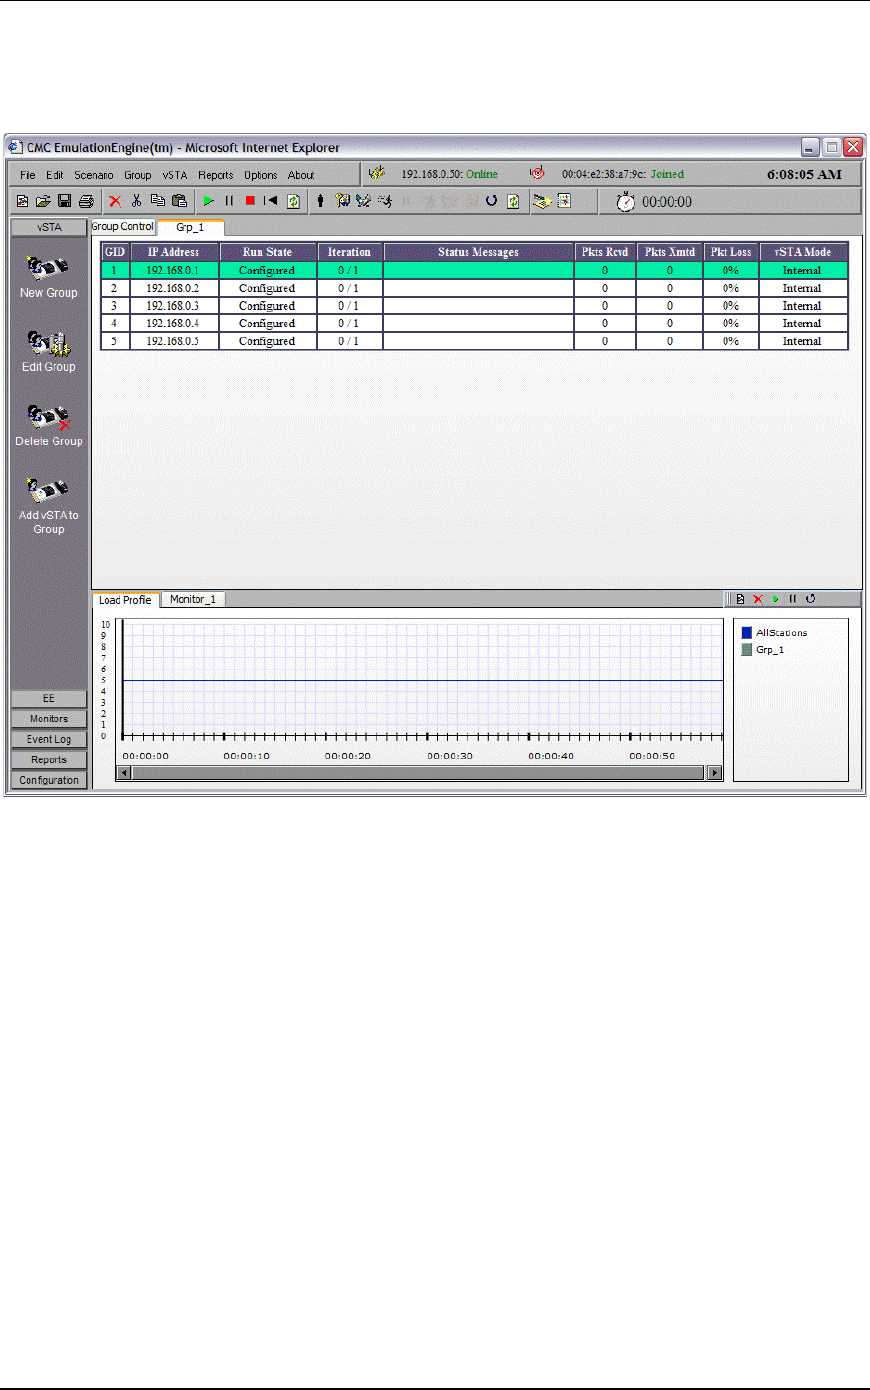Start the scenario with the green play button

(208, 201)
